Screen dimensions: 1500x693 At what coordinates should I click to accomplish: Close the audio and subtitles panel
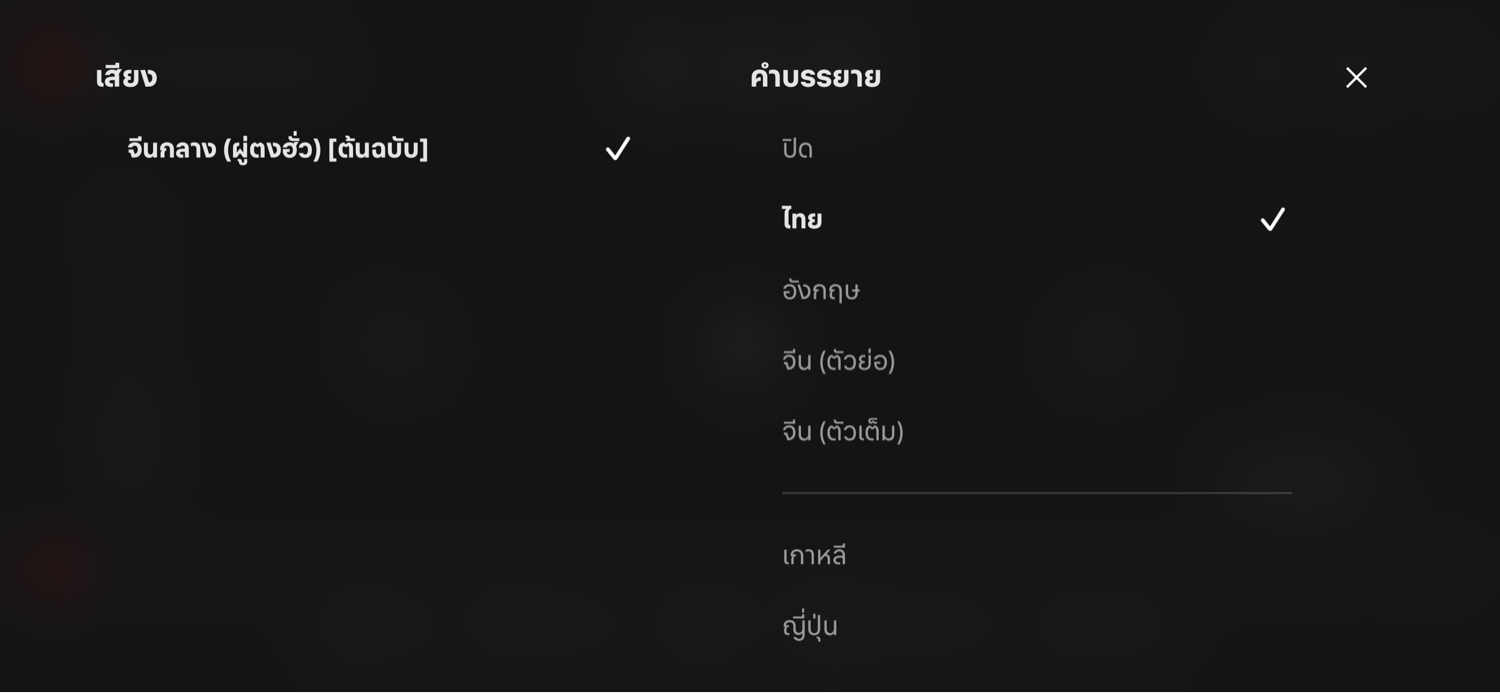1356,78
